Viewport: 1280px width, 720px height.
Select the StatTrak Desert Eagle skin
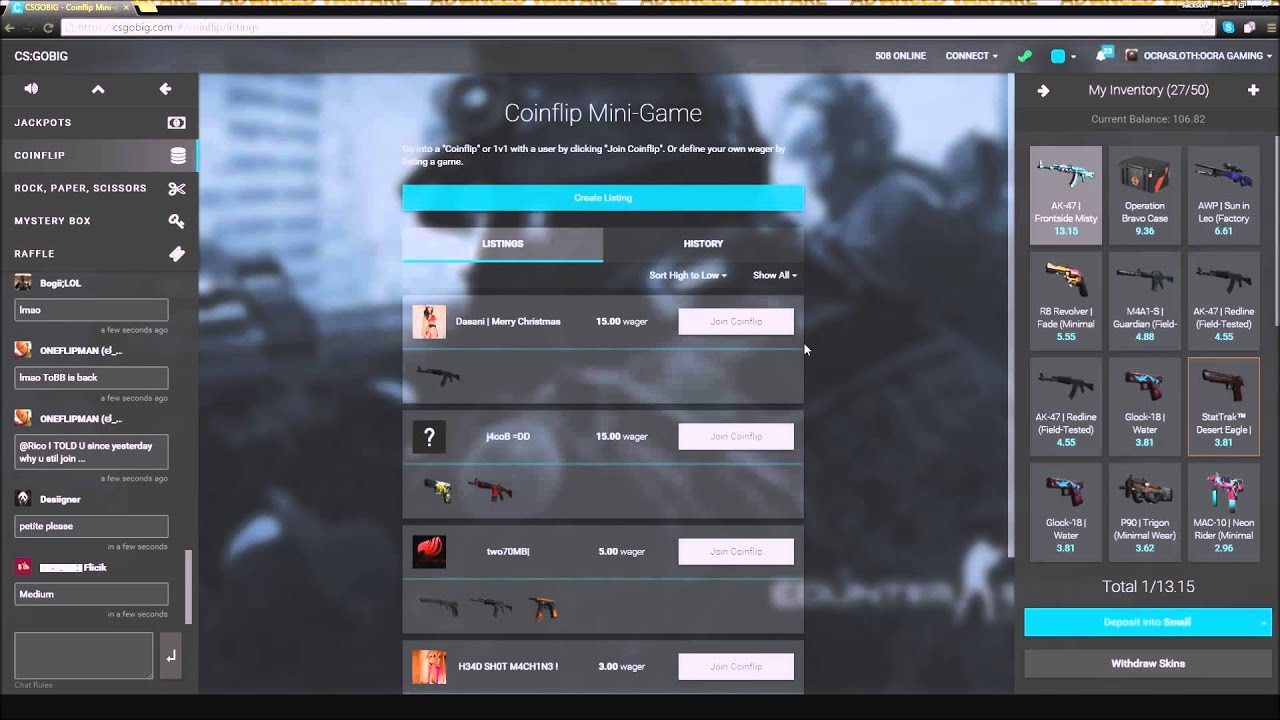tap(1224, 406)
